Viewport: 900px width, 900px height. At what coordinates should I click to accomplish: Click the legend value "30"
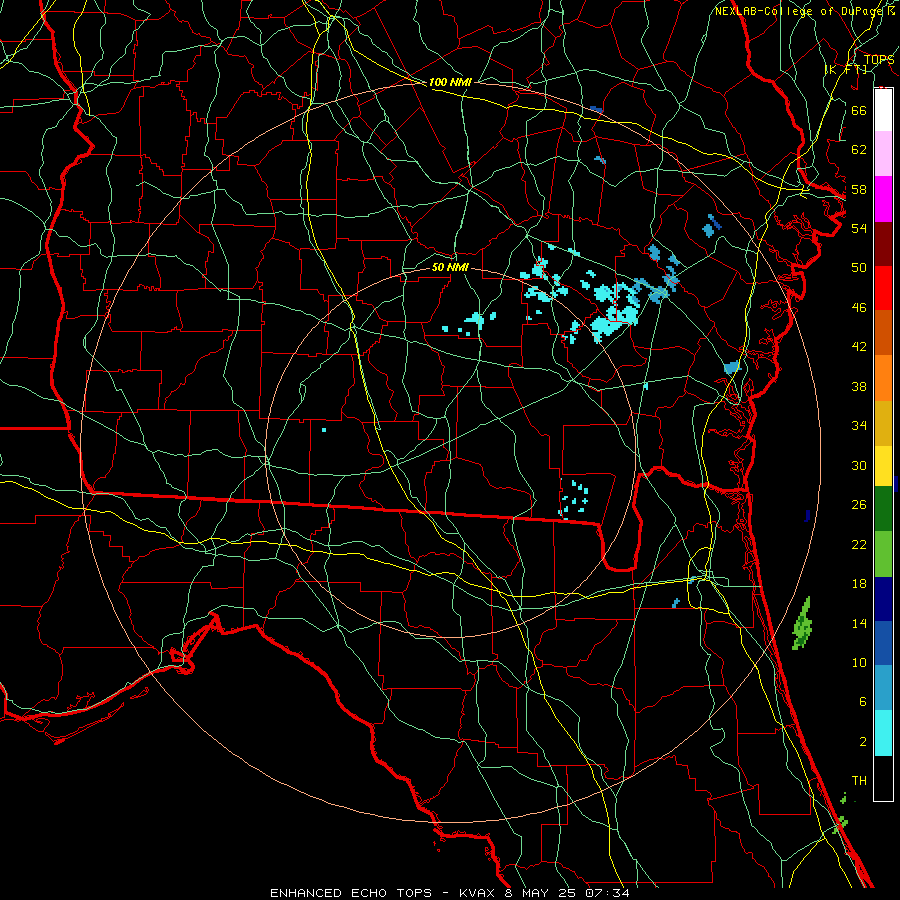coord(859,465)
